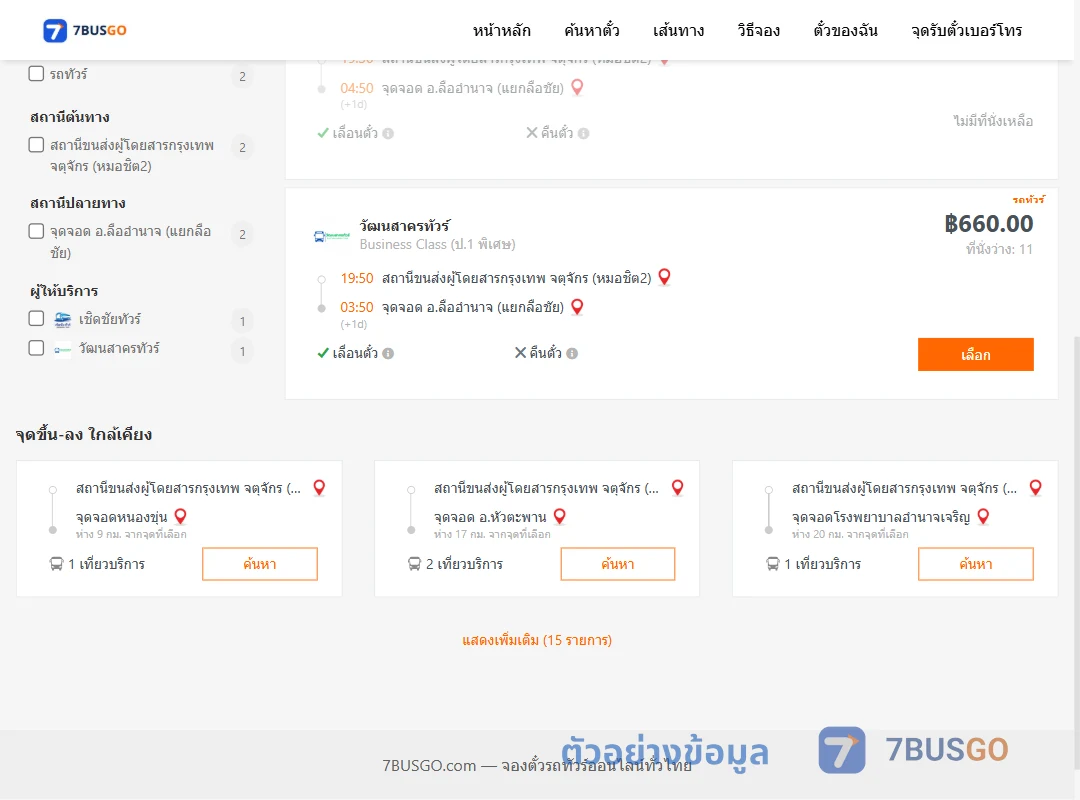Open วิธีจอง menu item

pos(758,31)
